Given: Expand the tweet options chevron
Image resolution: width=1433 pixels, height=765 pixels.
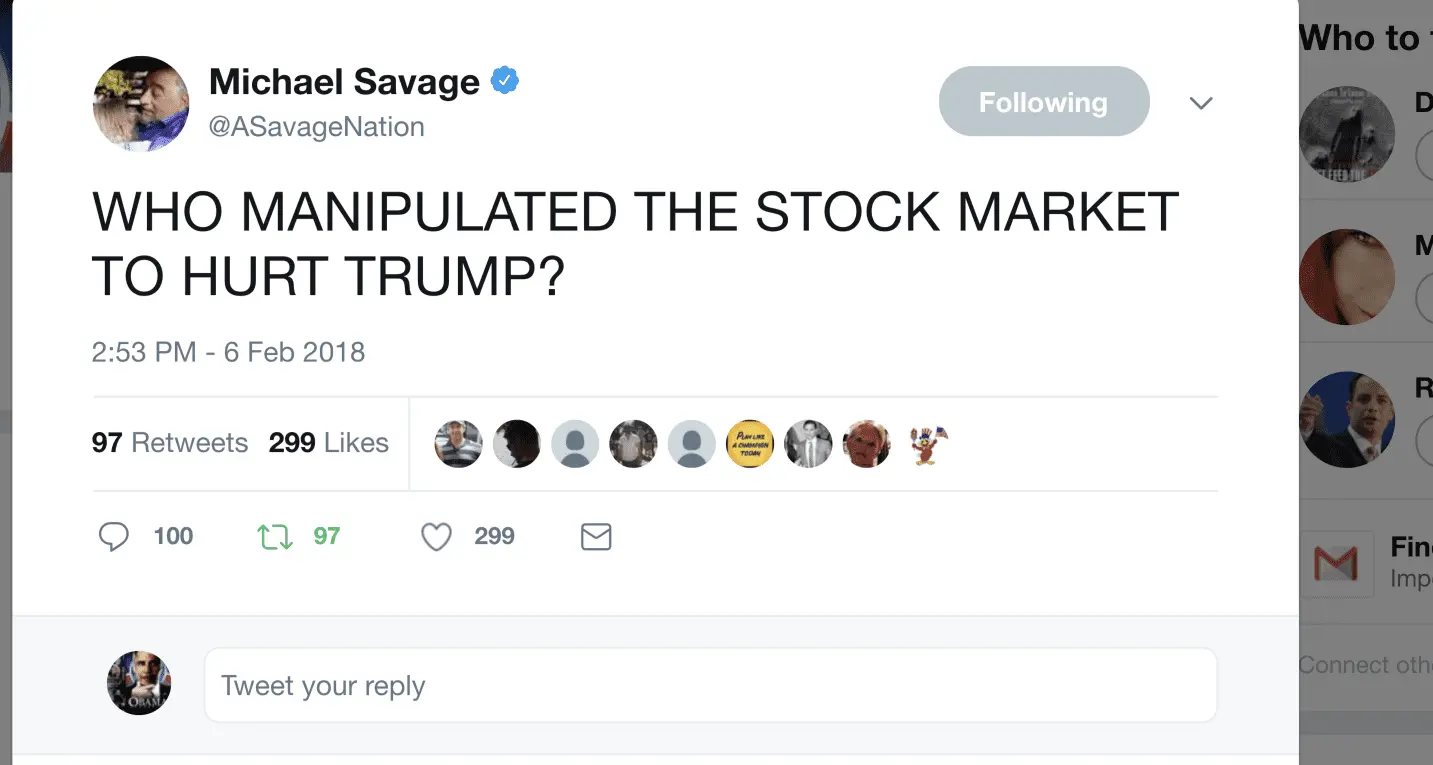Looking at the screenshot, I should pyautogui.click(x=1201, y=103).
